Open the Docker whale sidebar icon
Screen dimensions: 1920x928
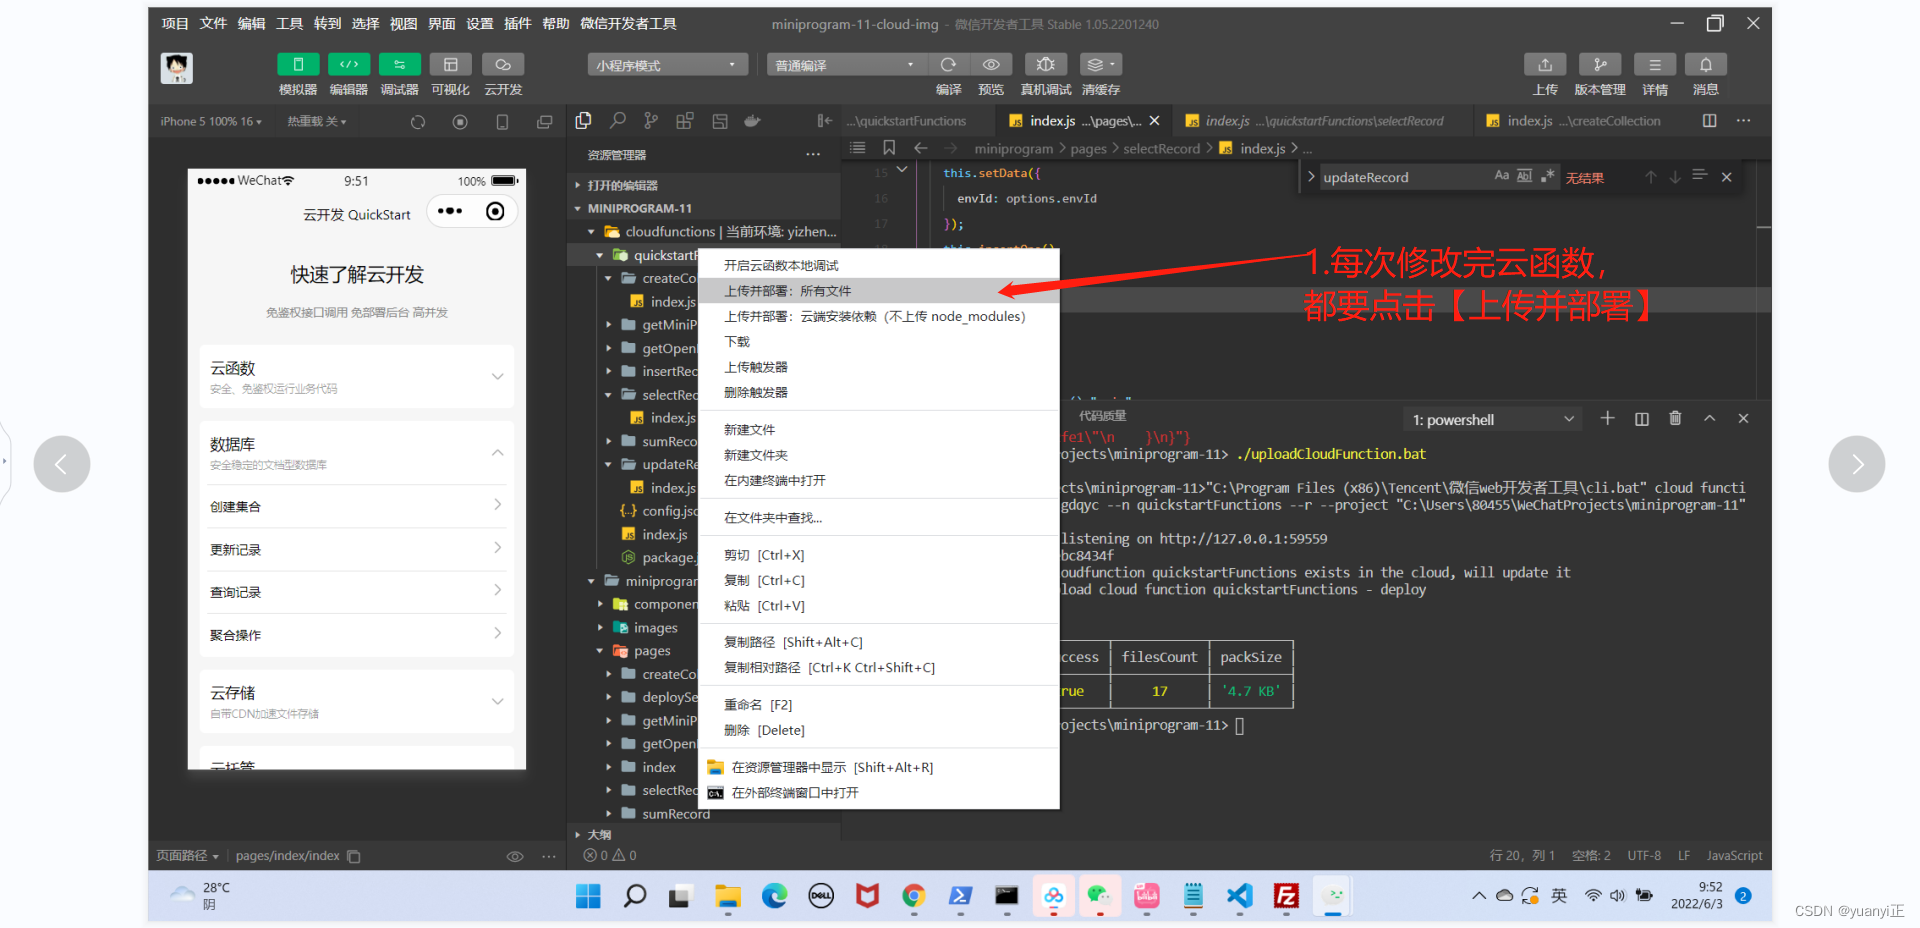point(752,121)
